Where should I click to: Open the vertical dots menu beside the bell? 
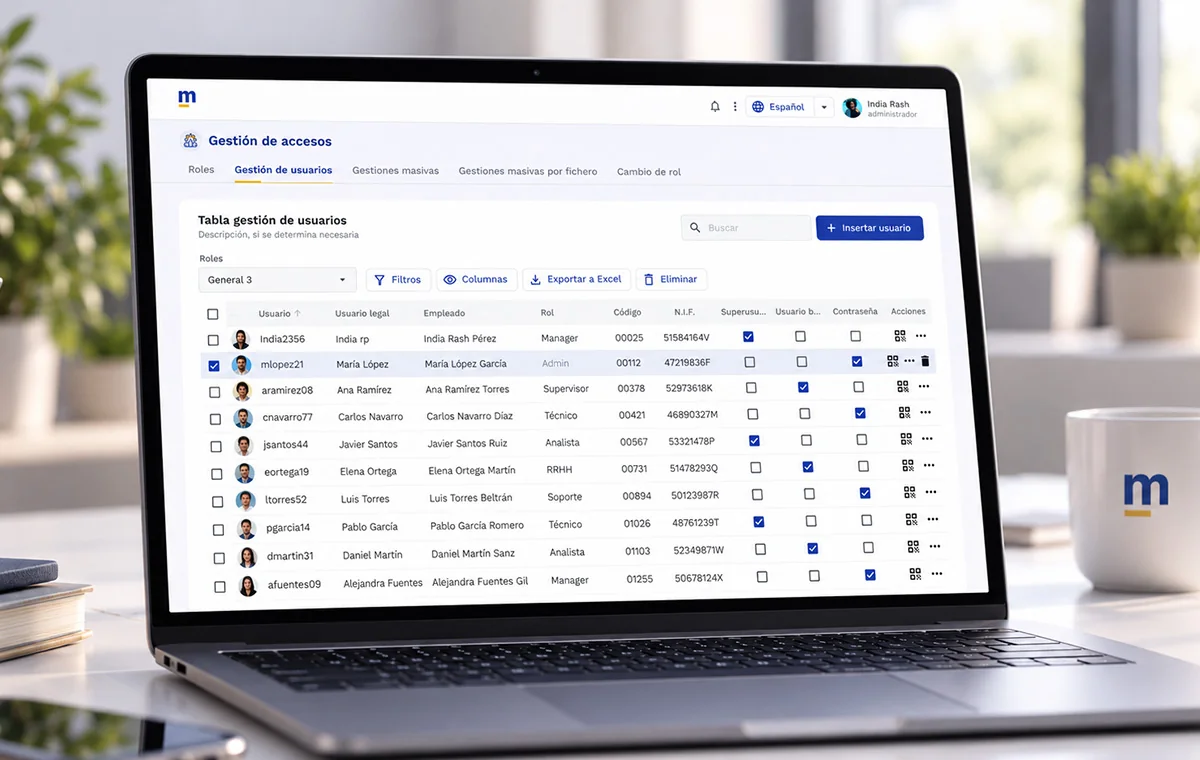click(x=735, y=106)
